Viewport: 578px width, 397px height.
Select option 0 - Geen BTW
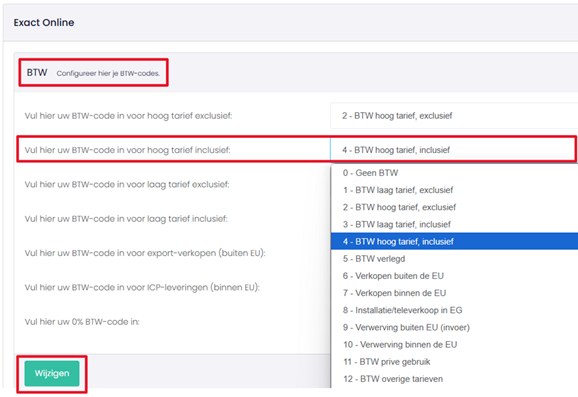(x=455, y=173)
